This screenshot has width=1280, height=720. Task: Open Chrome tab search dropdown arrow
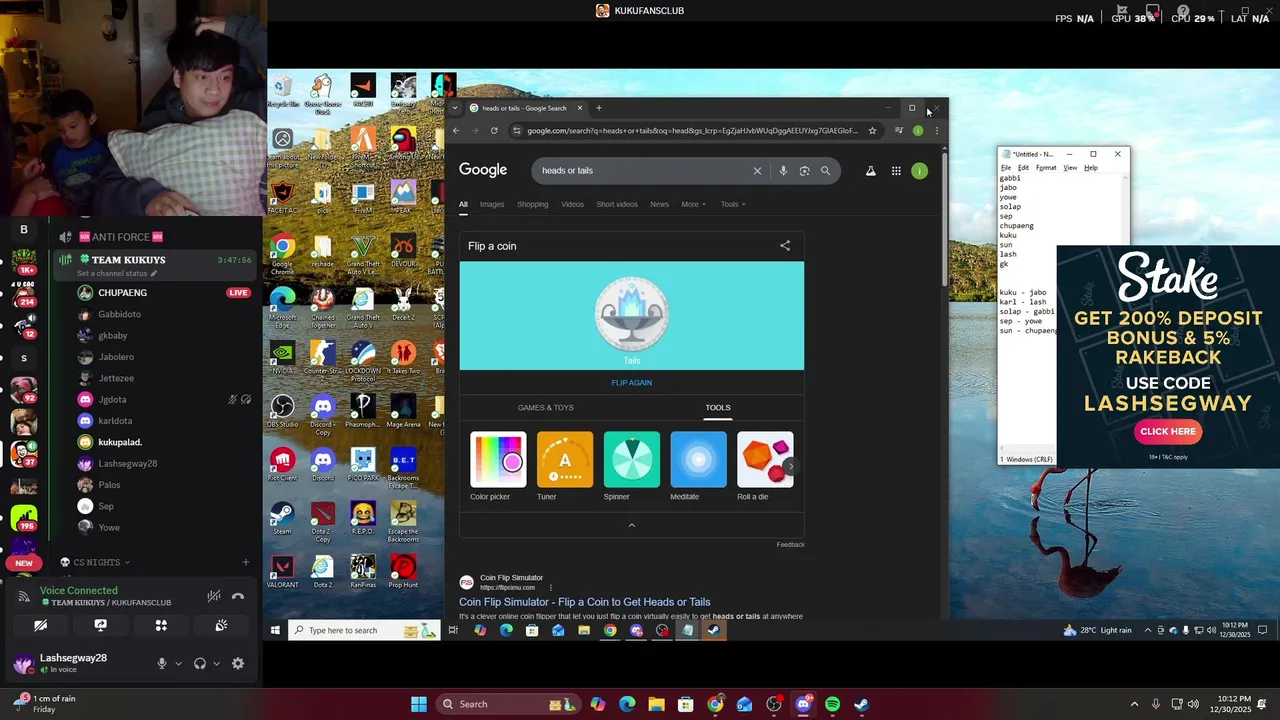click(x=455, y=108)
